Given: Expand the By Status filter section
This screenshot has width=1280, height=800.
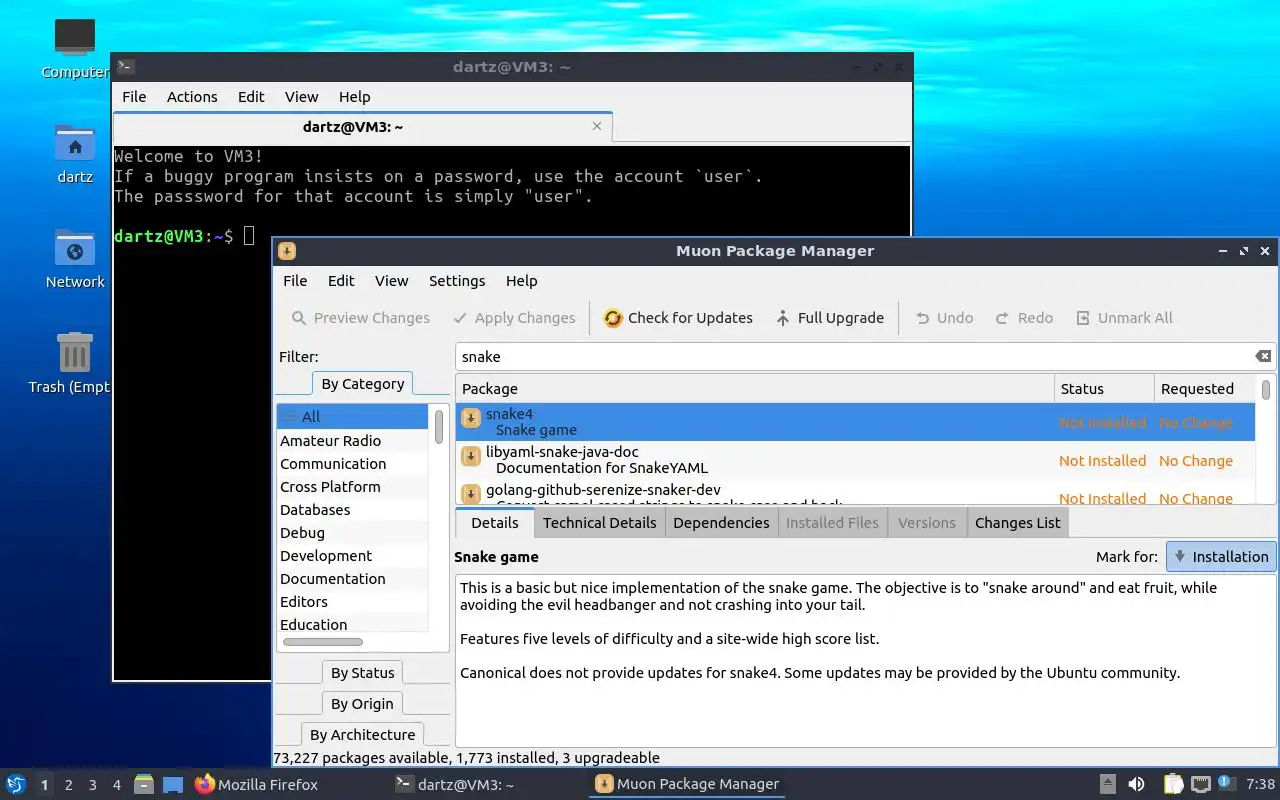Looking at the screenshot, I should point(362,673).
